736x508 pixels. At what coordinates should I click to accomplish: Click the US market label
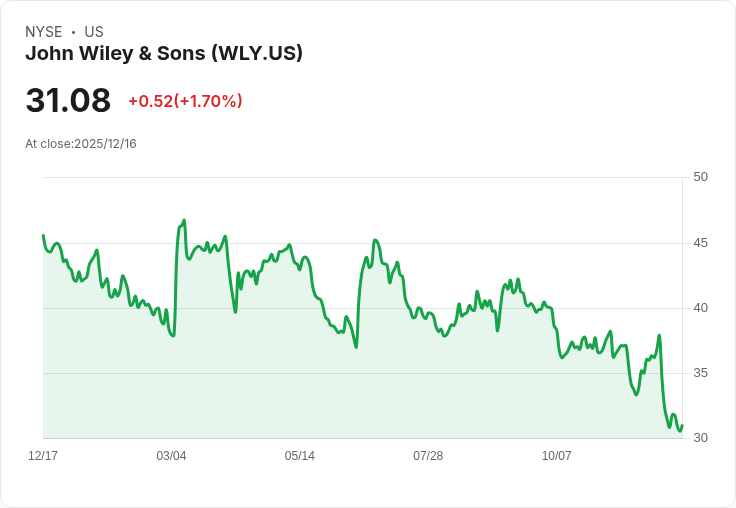coord(94,32)
